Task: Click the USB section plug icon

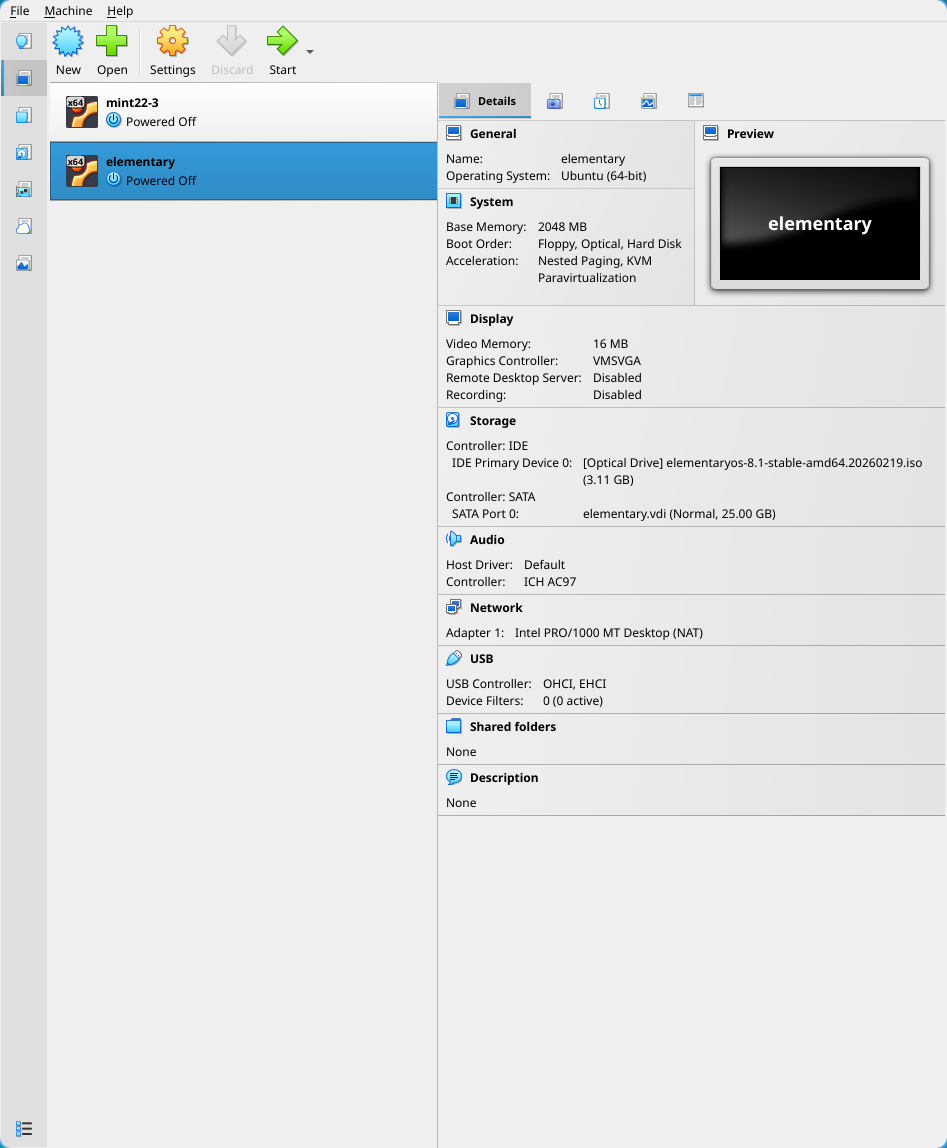Action: click(x=453, y=658)
